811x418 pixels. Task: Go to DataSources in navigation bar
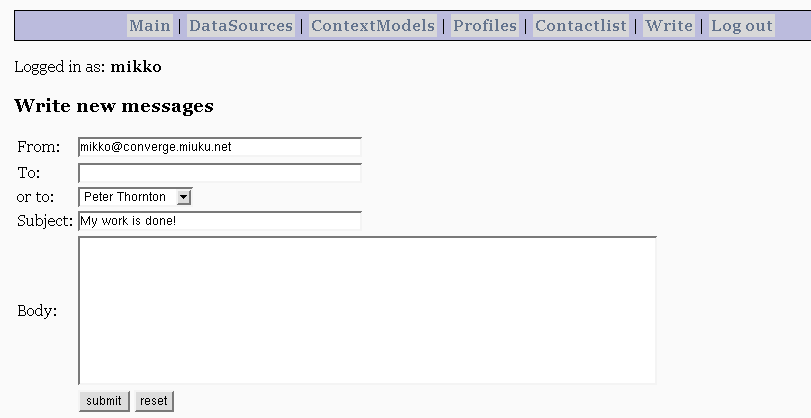(241, 25)
